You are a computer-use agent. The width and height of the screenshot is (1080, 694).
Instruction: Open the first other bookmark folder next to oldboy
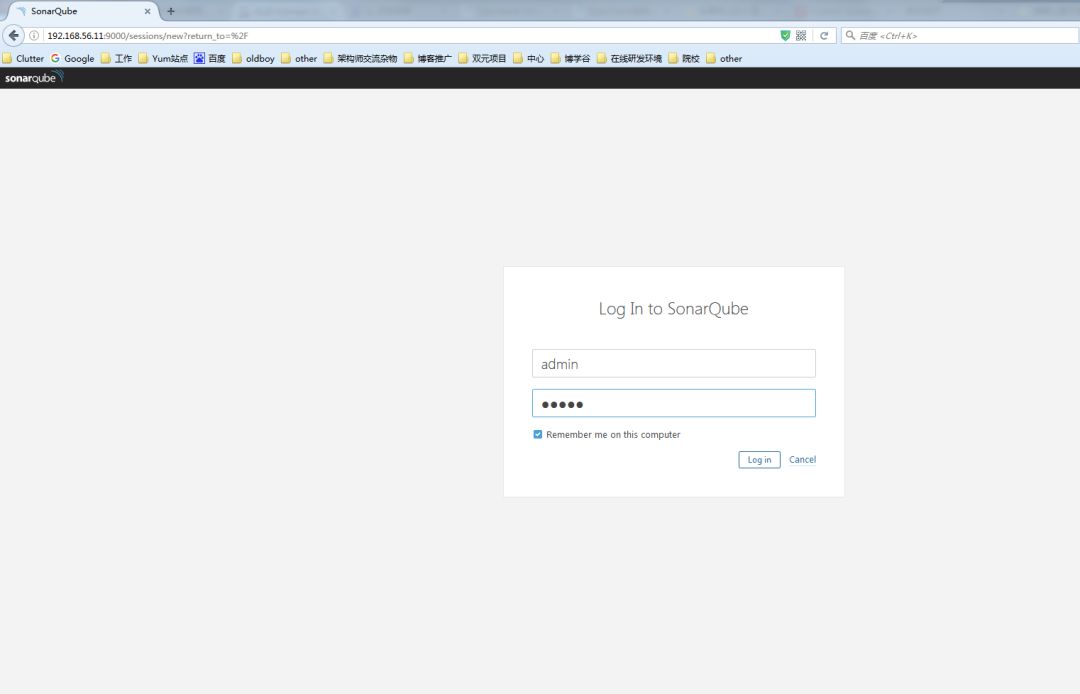pos(300,59)
